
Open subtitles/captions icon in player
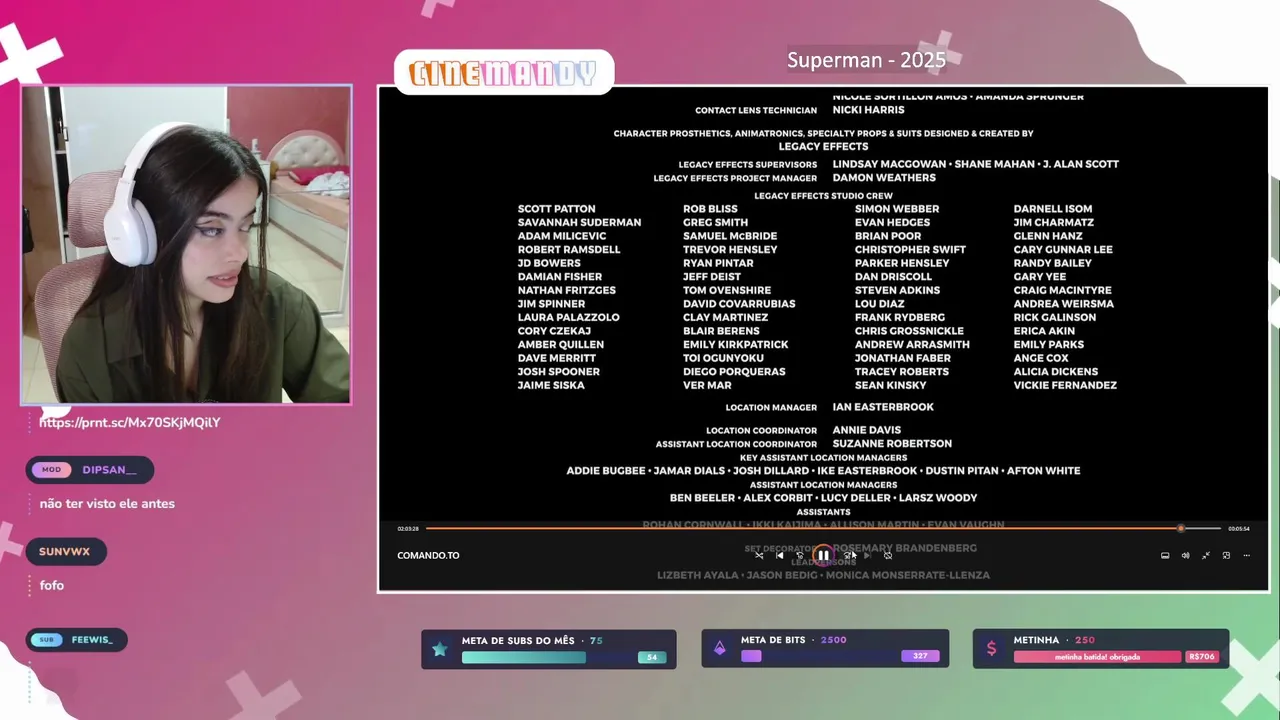click(x=1165, y=556)
